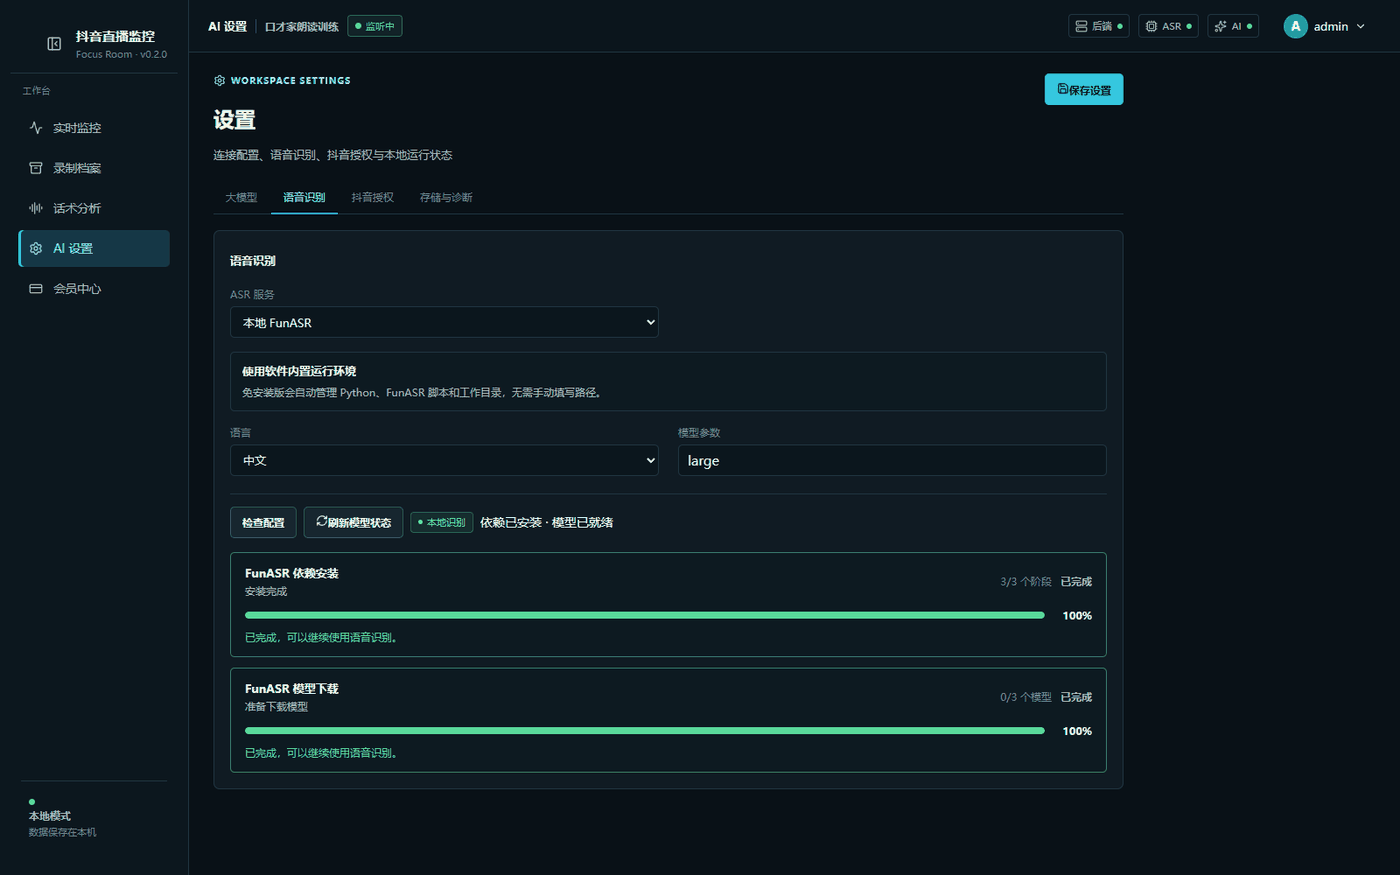
Task: Open 会员中心 in the sidebar
Action: pyautogui.click(x=94, y=289)
